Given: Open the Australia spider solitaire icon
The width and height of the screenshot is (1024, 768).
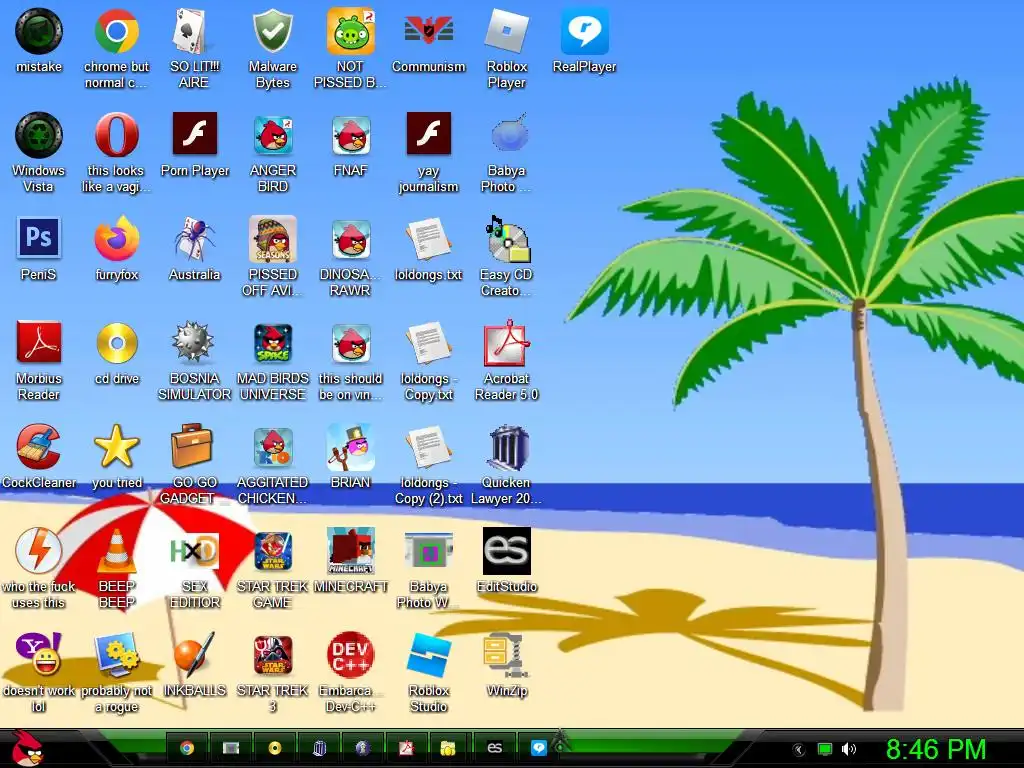Looking at the screenshot, I should (x=194, y=239).
